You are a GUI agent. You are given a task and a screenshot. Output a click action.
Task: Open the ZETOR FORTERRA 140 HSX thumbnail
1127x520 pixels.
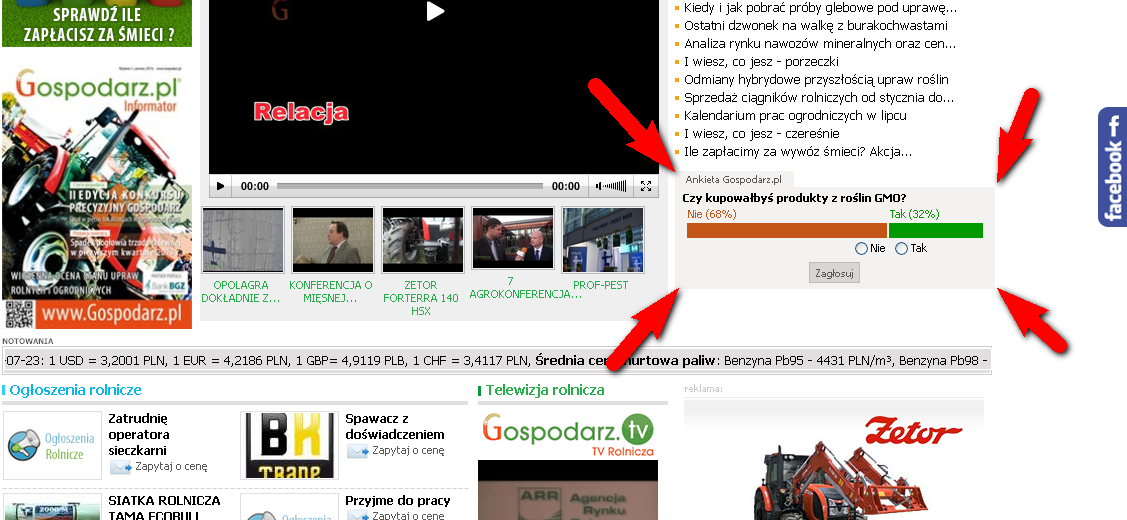[x=423, y=239]
